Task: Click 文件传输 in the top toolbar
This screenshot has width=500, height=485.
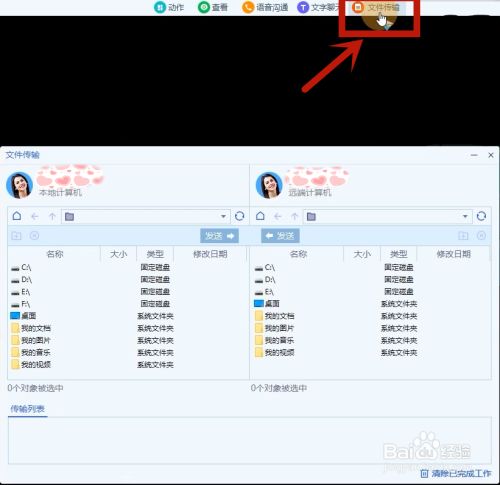Action: tap(376, 7)
